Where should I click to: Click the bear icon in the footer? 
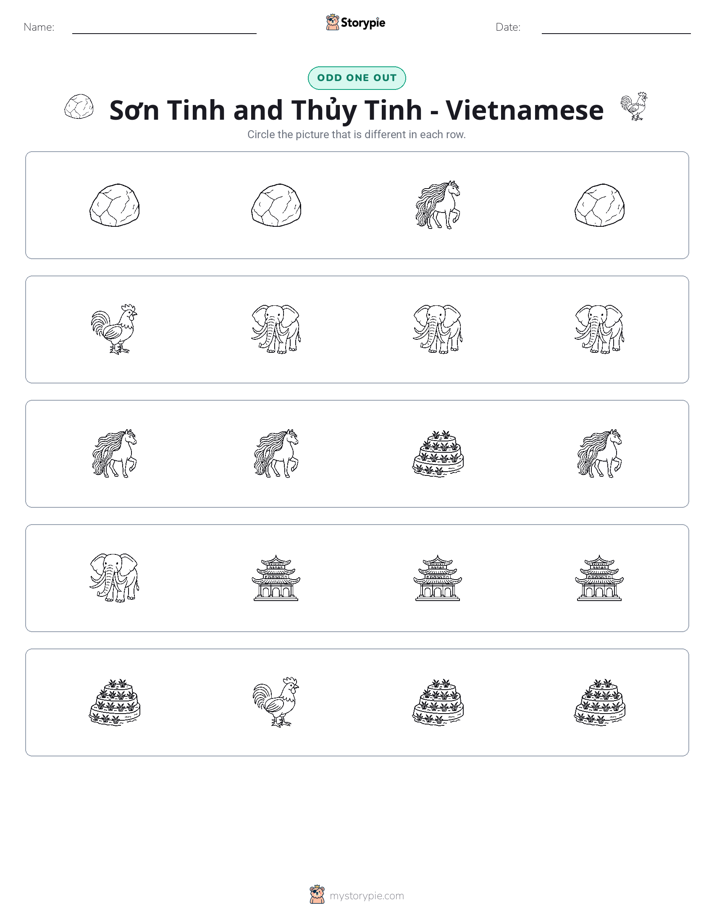coord(317,895)
